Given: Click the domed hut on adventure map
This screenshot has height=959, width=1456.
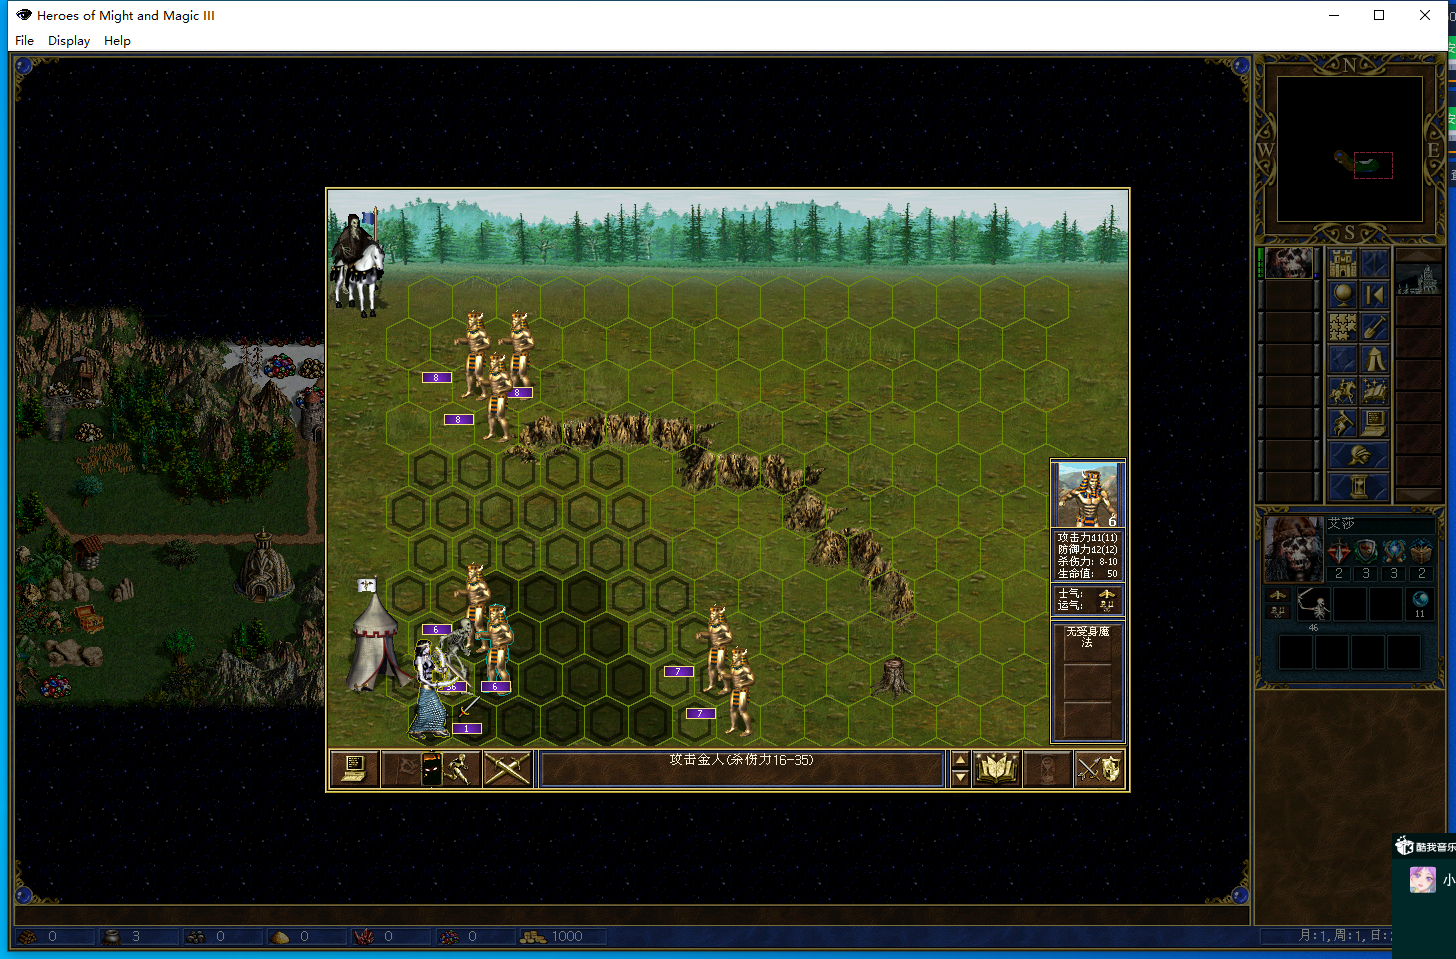Looking at the screenshot, I should click(265, 567).
